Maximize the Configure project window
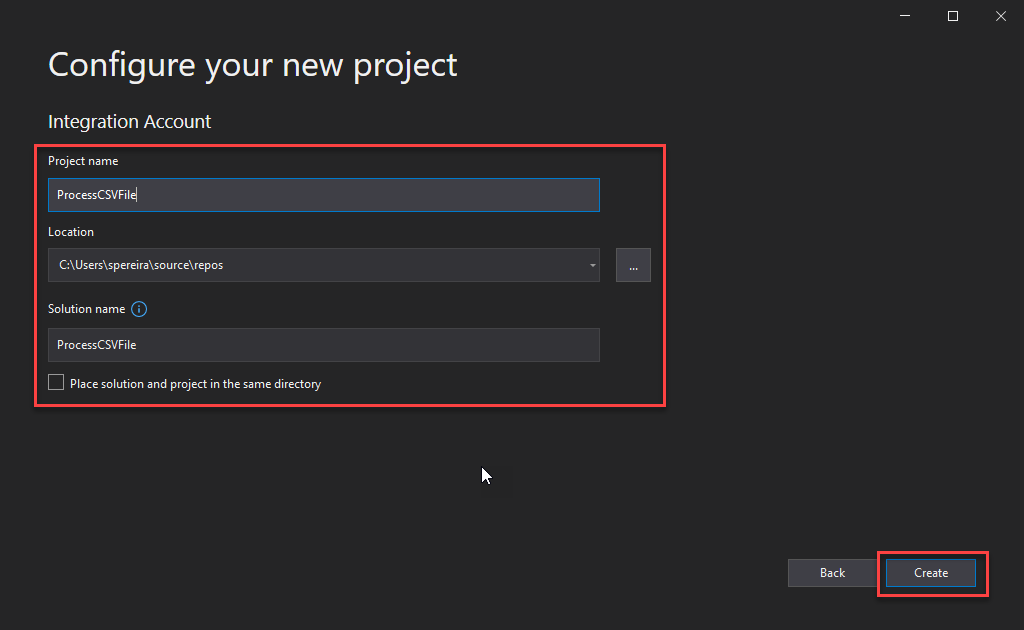Viewport: 1024px width, 630px height. (953, 16)
